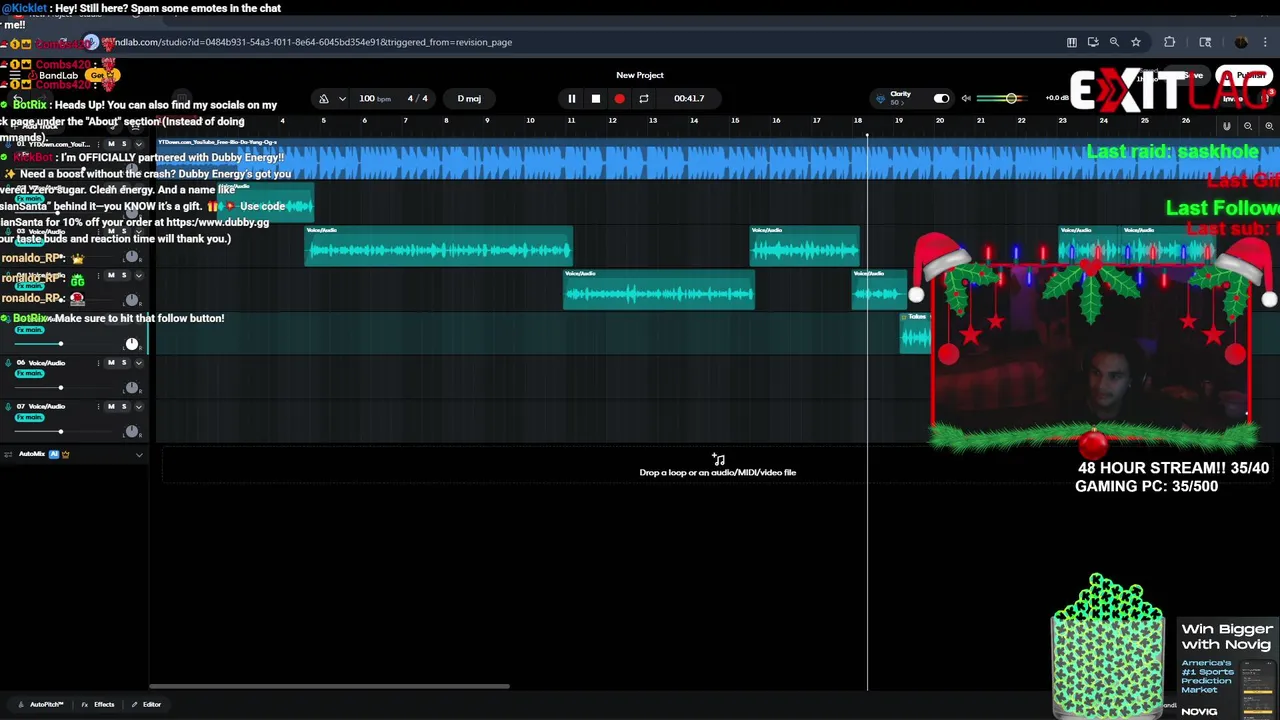Click the horizontal timeline scrollbar
Image resolution: width=1280 pixels, height=720 pixels.
tap(329, 686)
